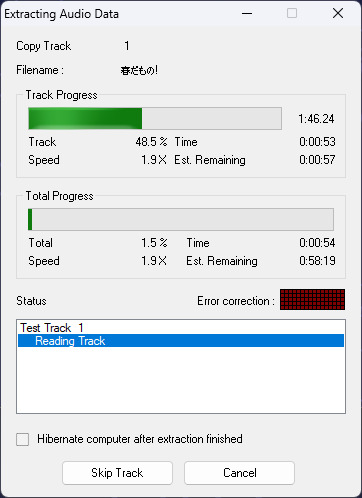Click empty area of Status list box
Image resolution: width=362 pixels, height=498 pixels.
pyautogui.click(x=181, y=380)
